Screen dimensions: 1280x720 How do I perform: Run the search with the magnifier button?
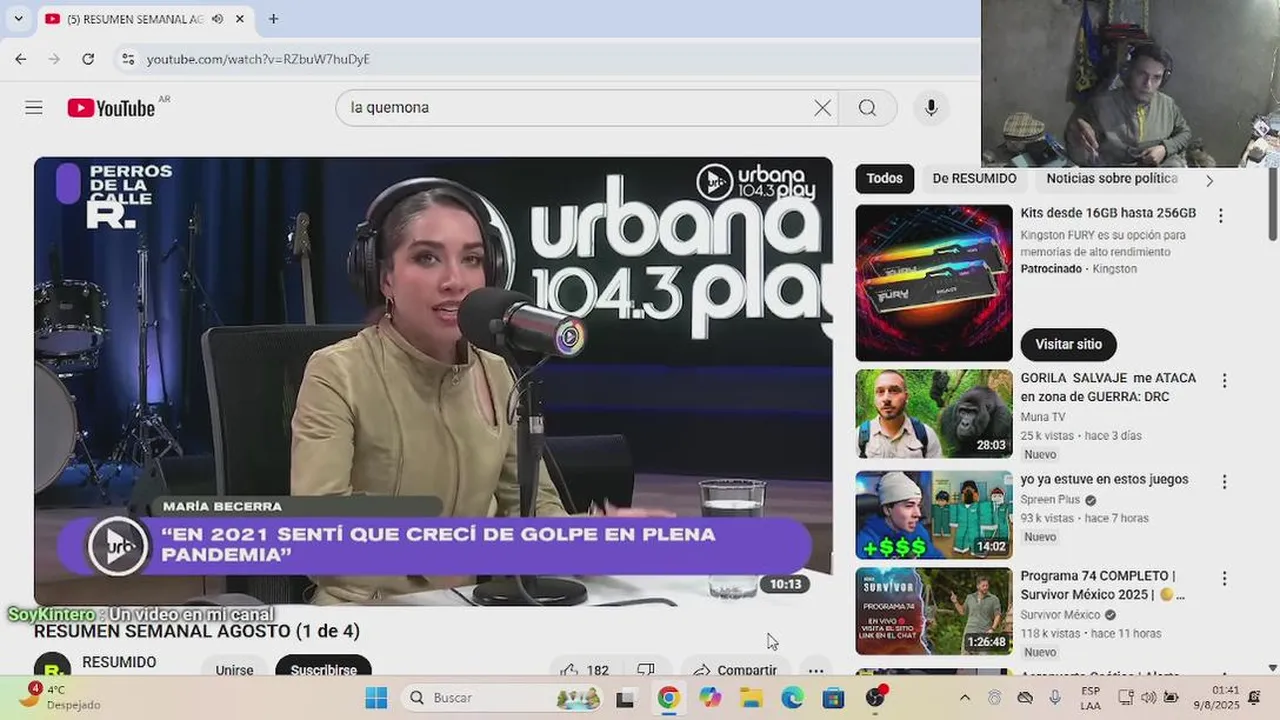click(x=867, y=108)
